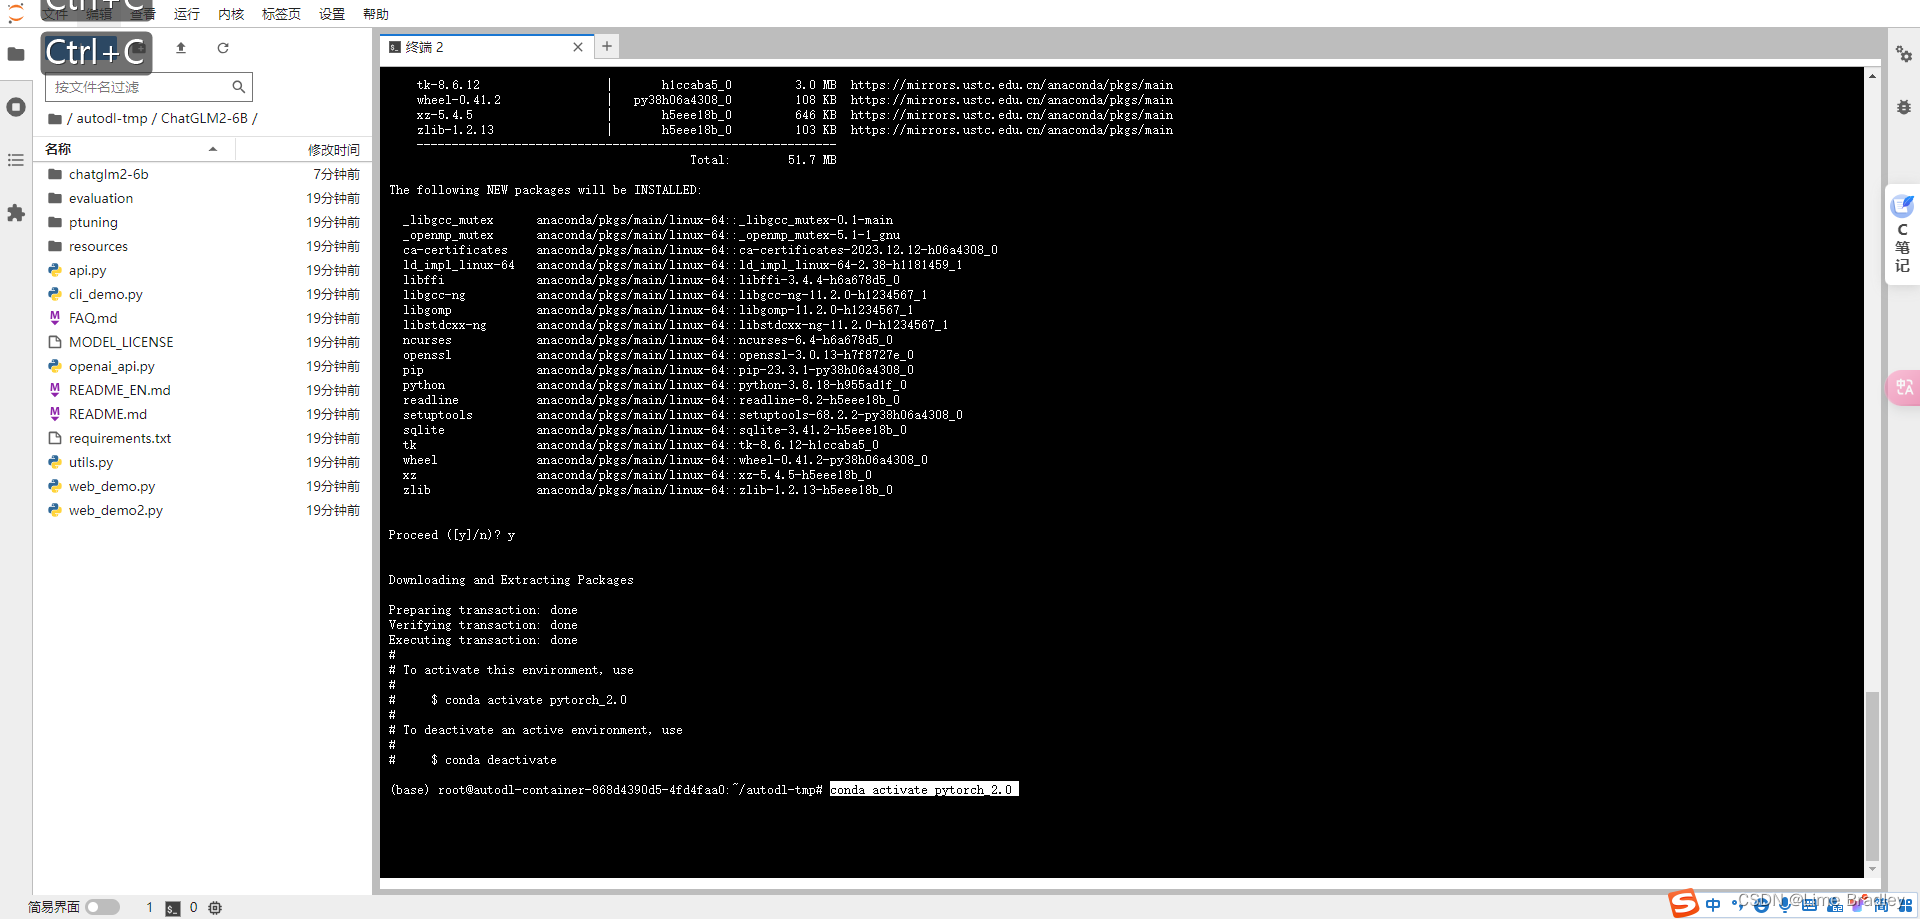1920x919 pixels.
Task: Click the Sogou toolbox grid icon
Action: pos(1905,904)
